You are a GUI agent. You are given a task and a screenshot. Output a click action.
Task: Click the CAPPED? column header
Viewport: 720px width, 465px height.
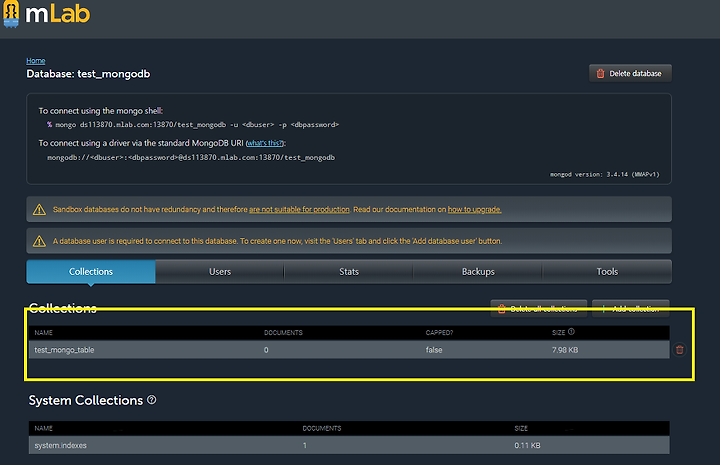439,332
